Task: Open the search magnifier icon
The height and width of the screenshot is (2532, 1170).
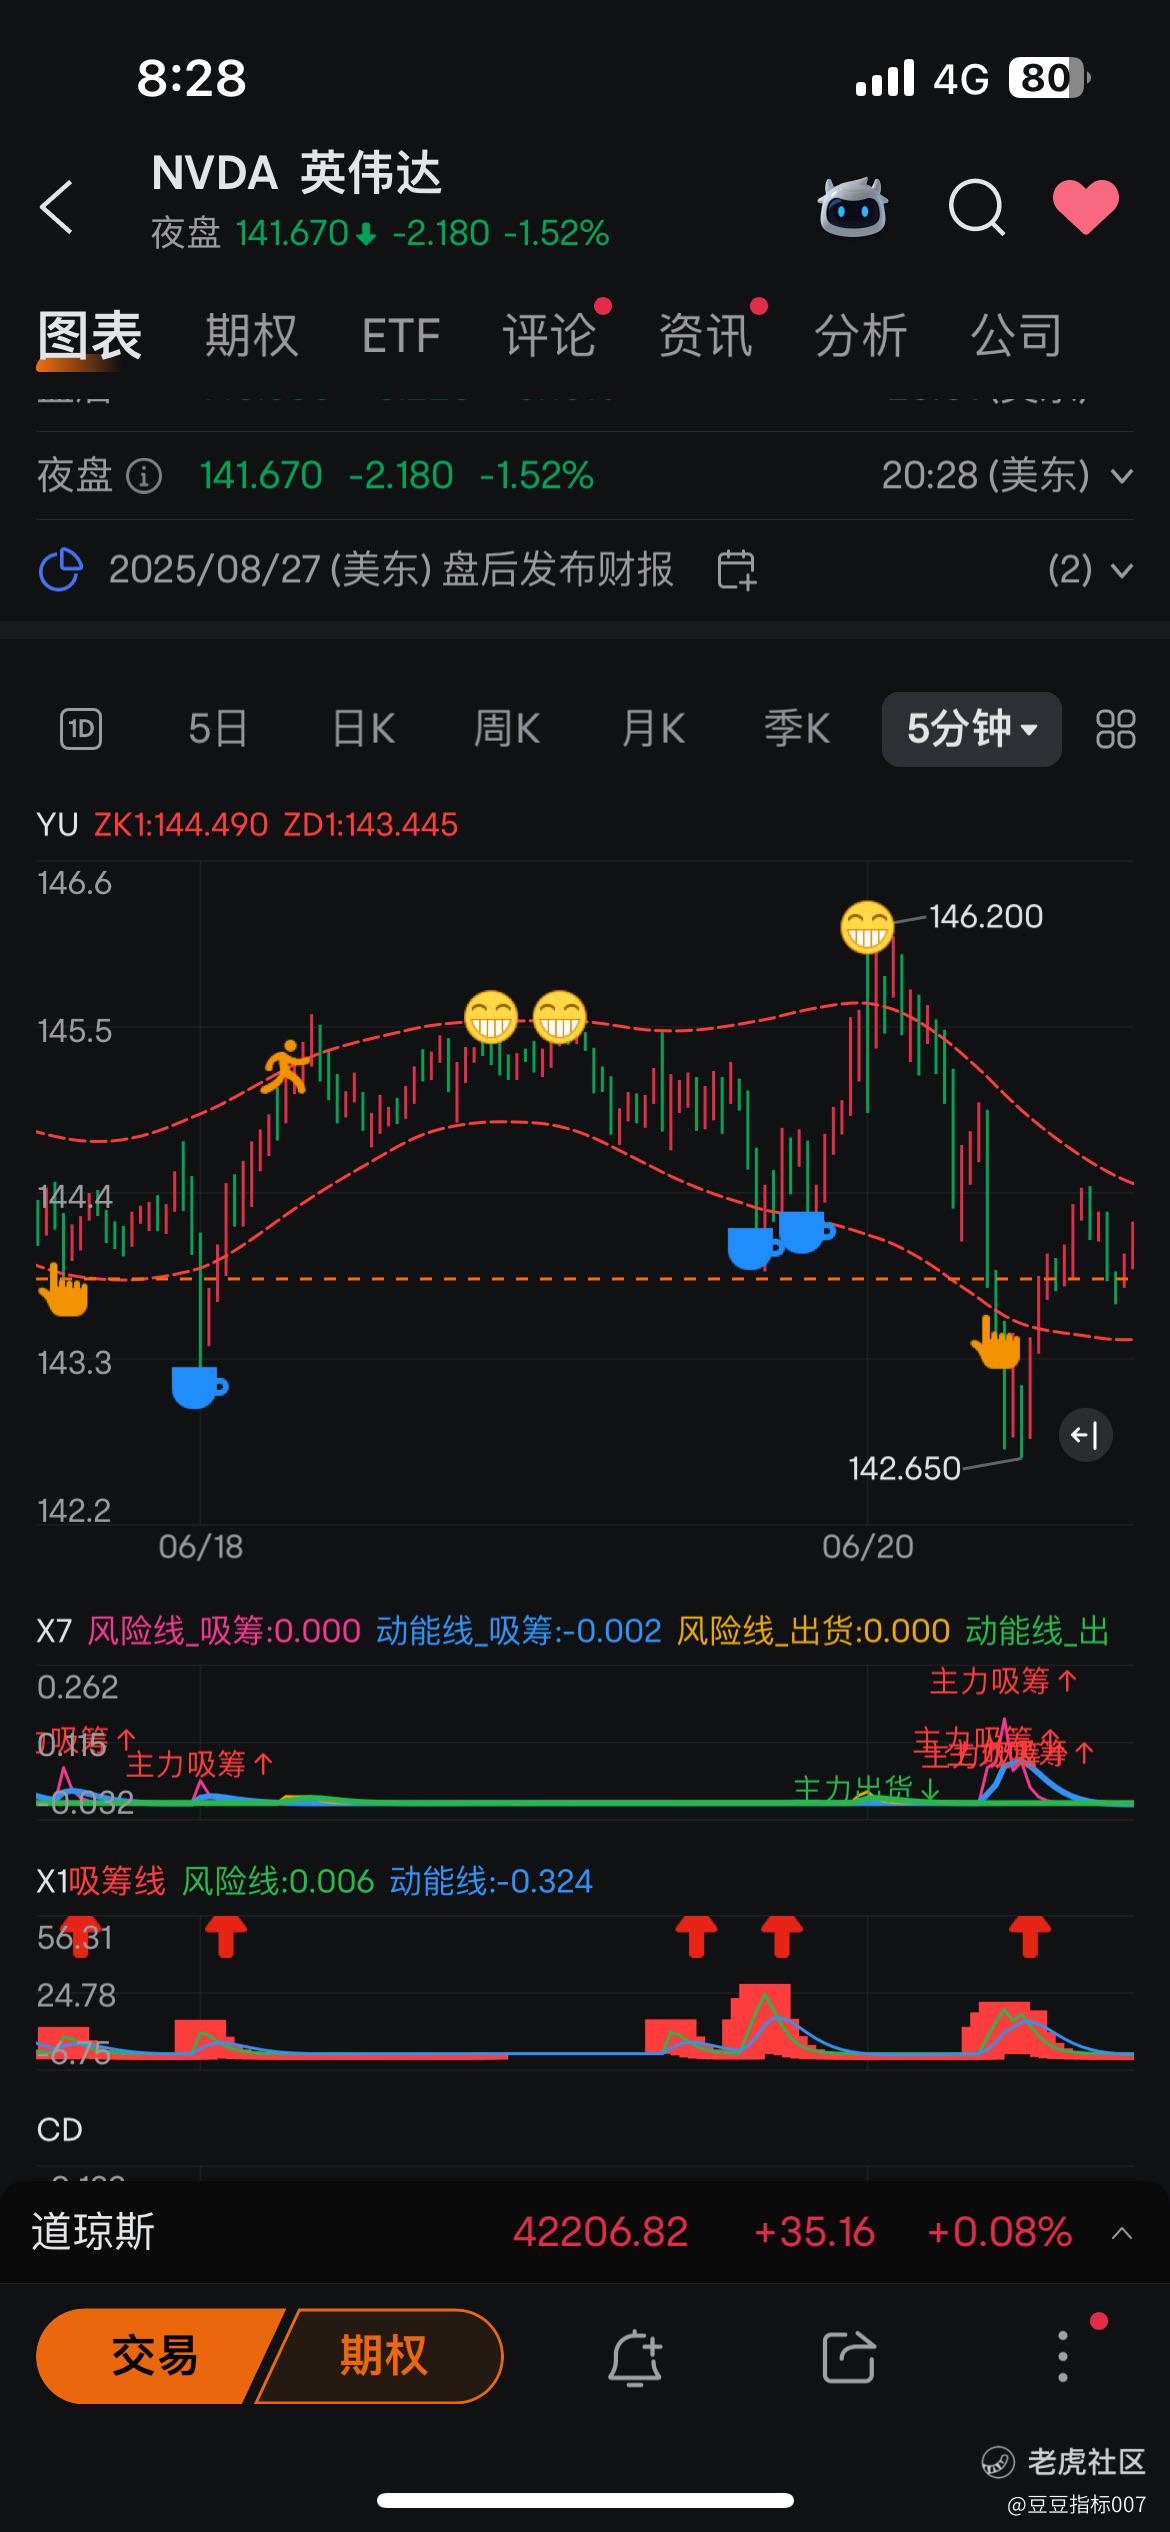Action: pos(976,207)
